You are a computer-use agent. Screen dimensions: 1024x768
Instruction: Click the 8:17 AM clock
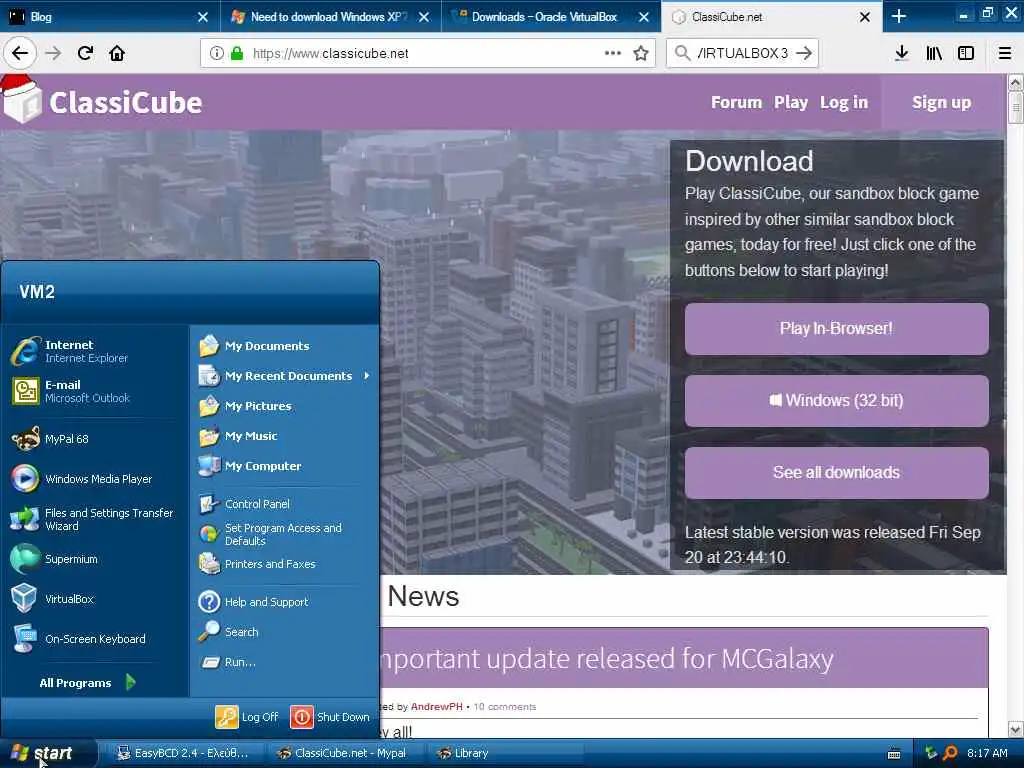tap(987, 753)
